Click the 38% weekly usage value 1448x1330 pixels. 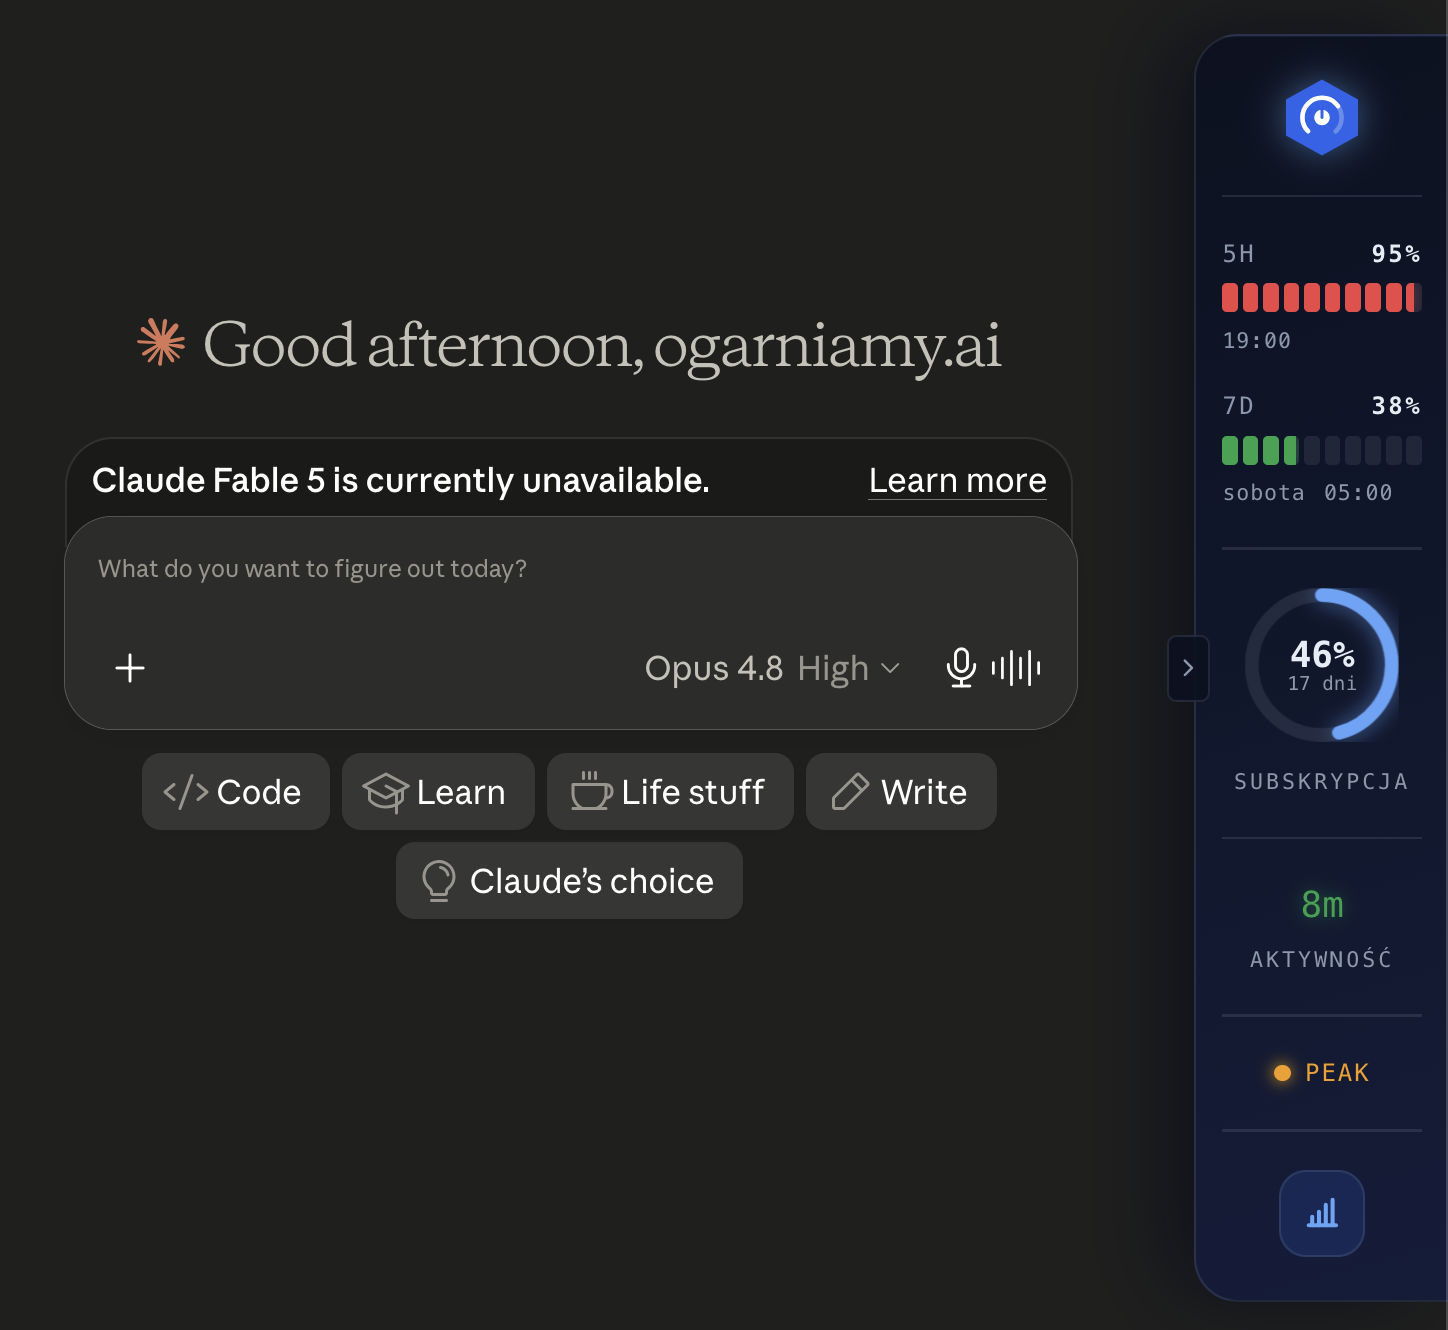pos(1396,406)
